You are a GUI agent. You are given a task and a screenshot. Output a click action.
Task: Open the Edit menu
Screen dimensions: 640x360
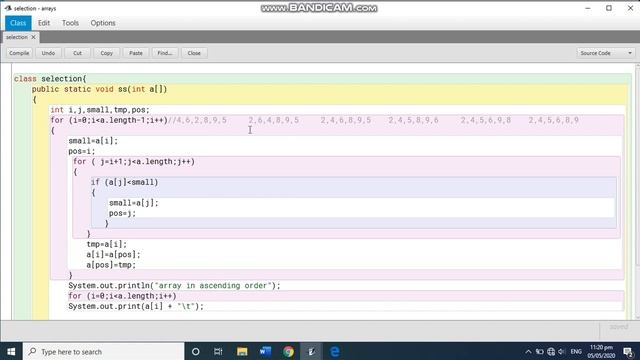(x=44, y=23)
